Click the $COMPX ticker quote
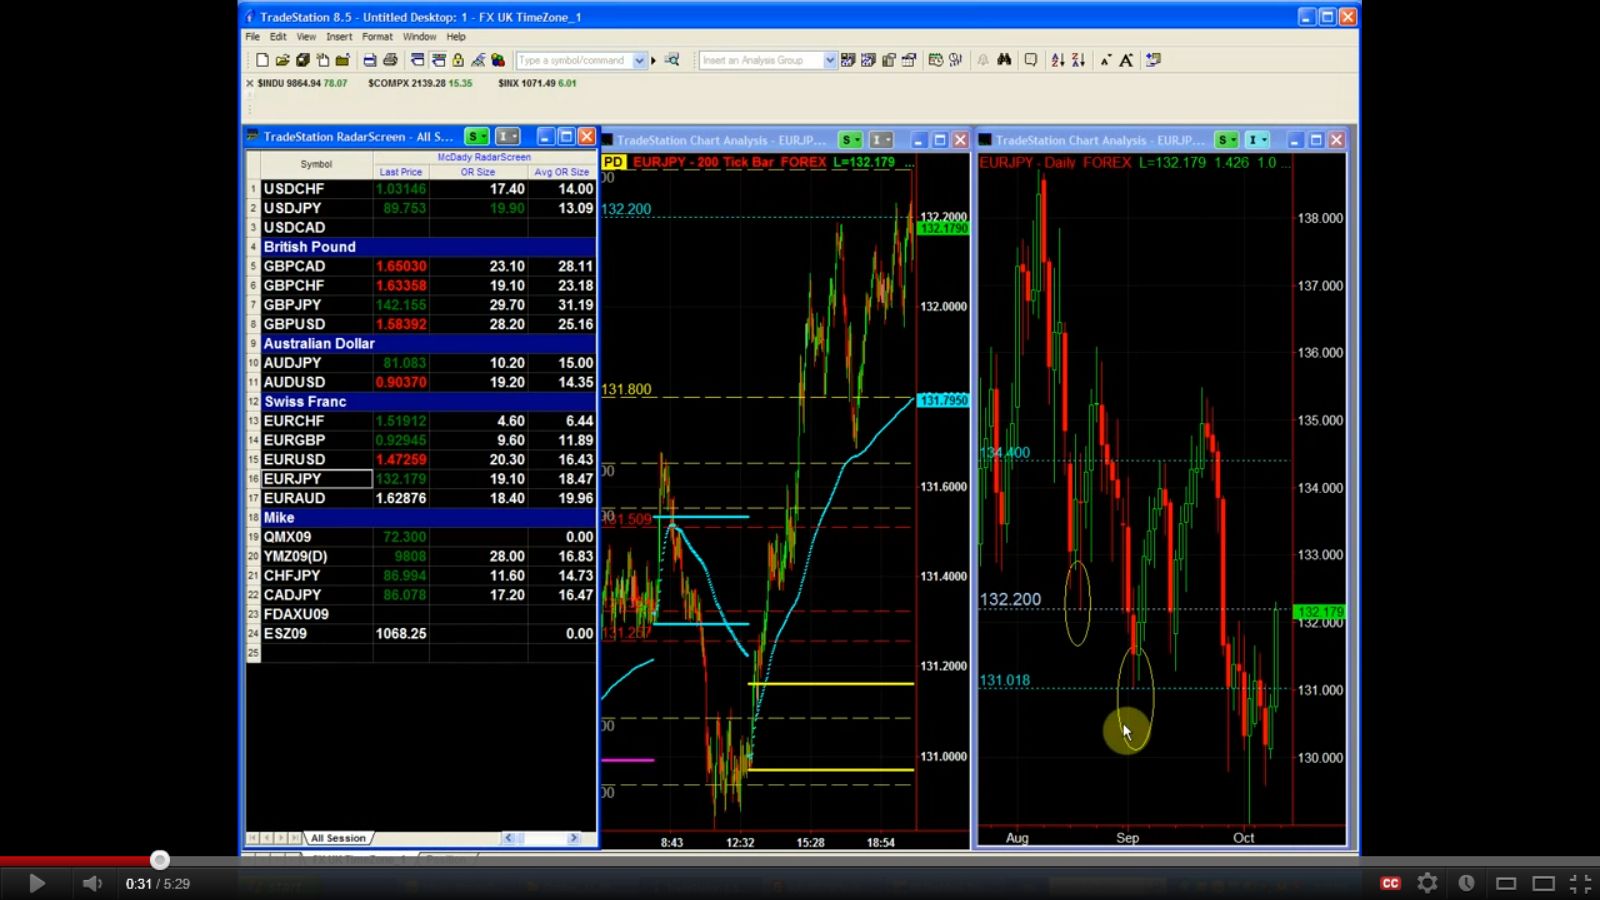The image size is (1600, 900). point(420,83)
